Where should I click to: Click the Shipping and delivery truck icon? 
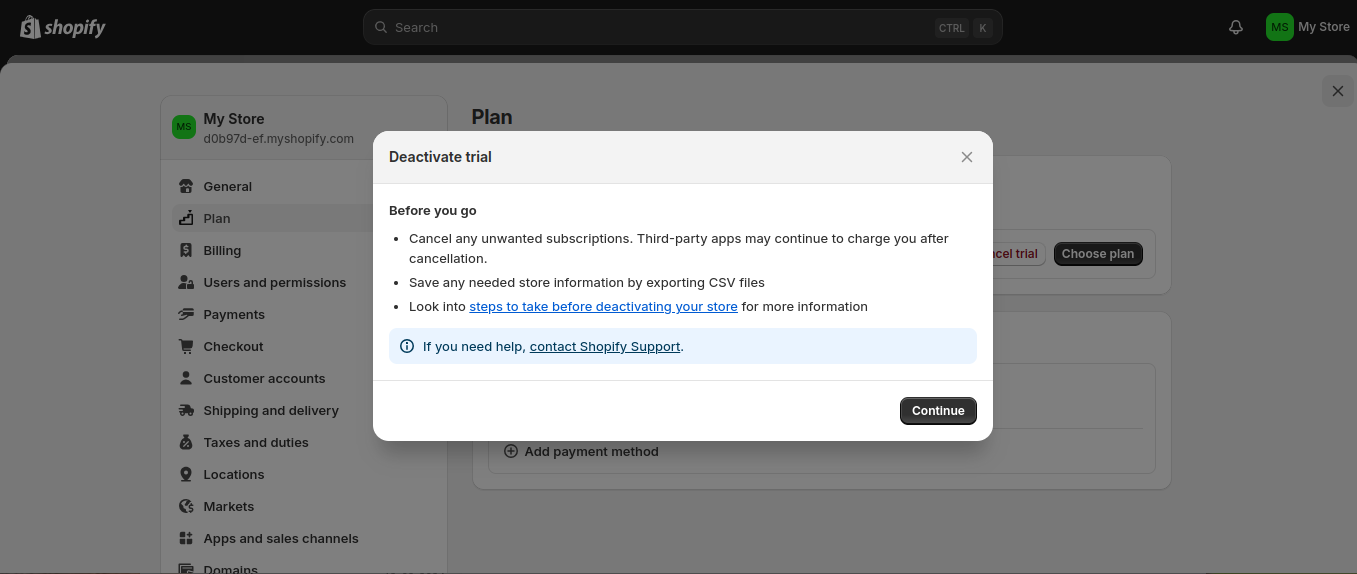(185, 410)
